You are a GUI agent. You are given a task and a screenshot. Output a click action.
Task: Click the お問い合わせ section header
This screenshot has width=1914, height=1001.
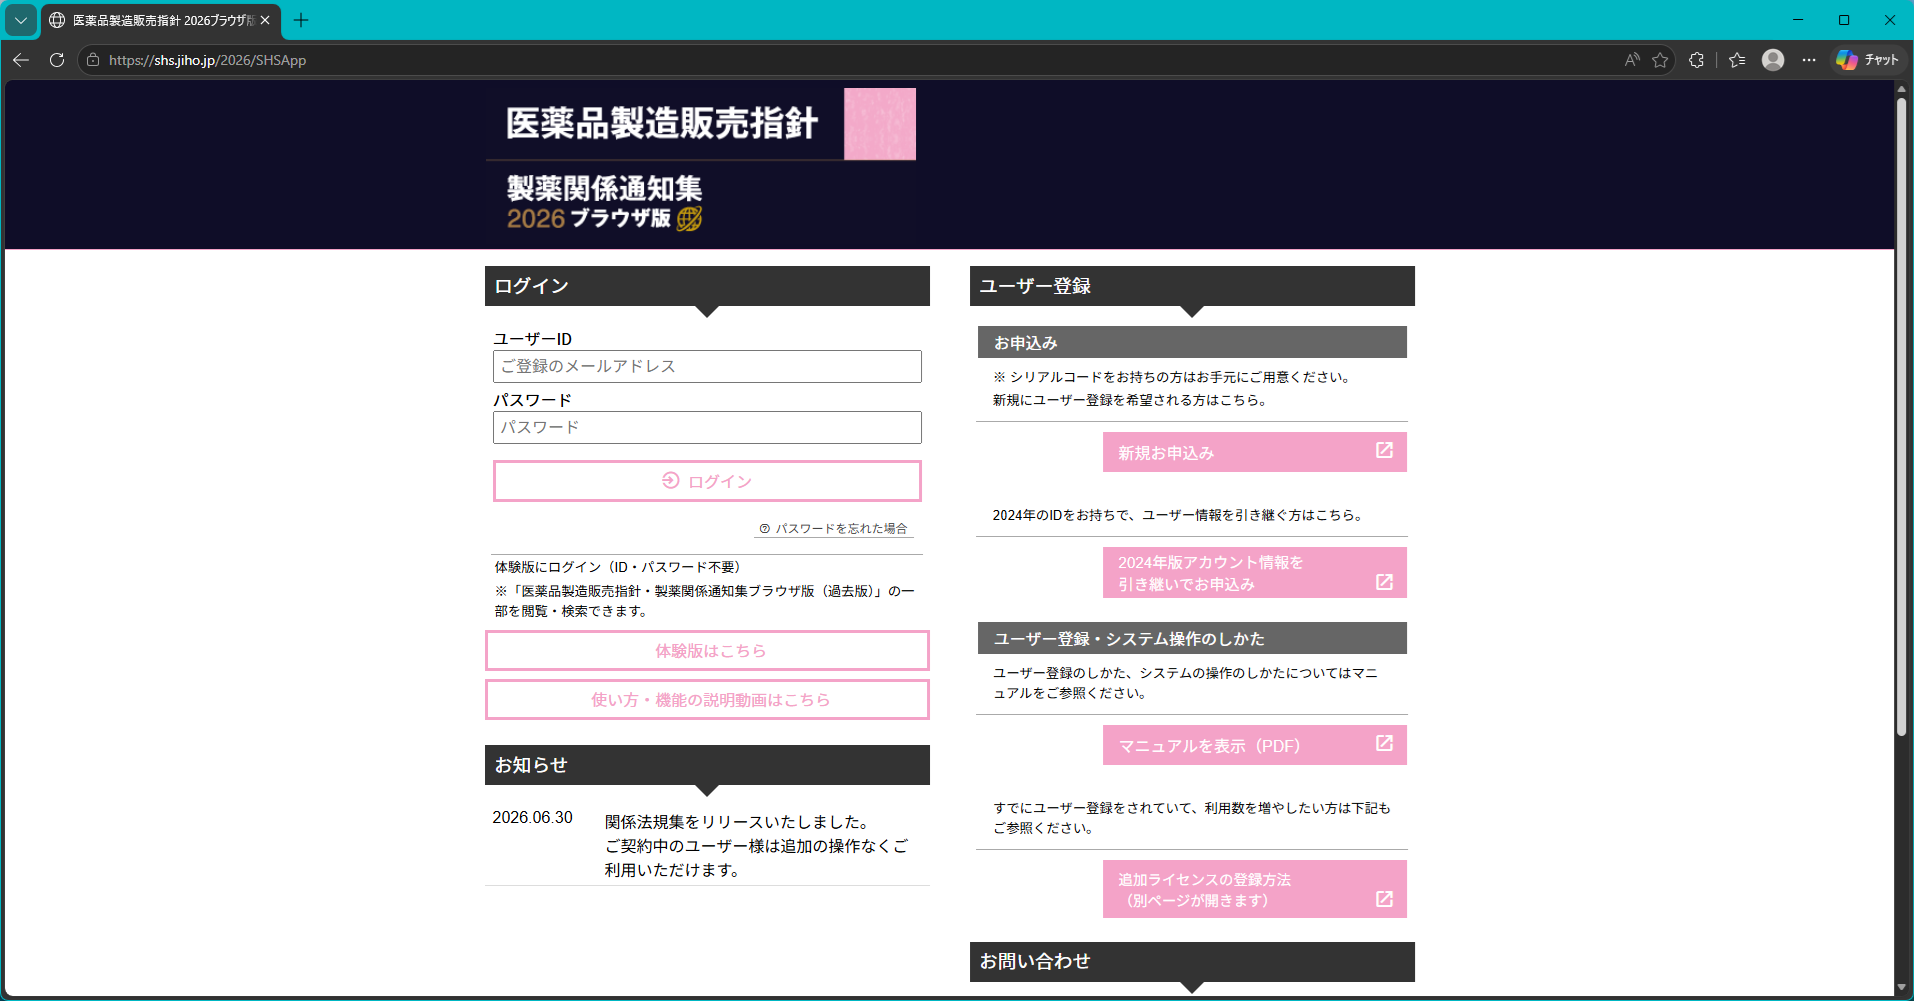click(1192, 962)
